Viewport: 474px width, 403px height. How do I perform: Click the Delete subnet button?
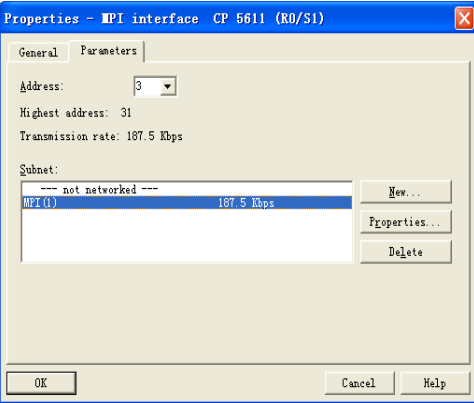406,252
